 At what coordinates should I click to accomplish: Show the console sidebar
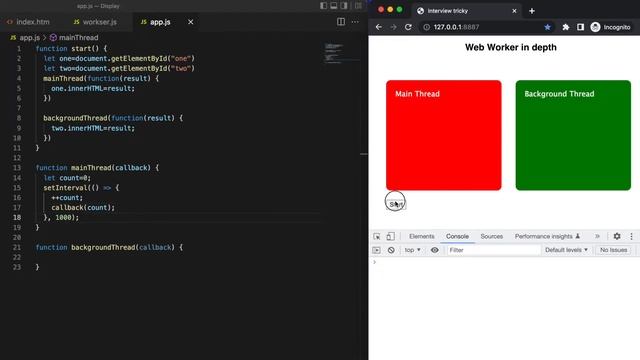tap(376, 250)
